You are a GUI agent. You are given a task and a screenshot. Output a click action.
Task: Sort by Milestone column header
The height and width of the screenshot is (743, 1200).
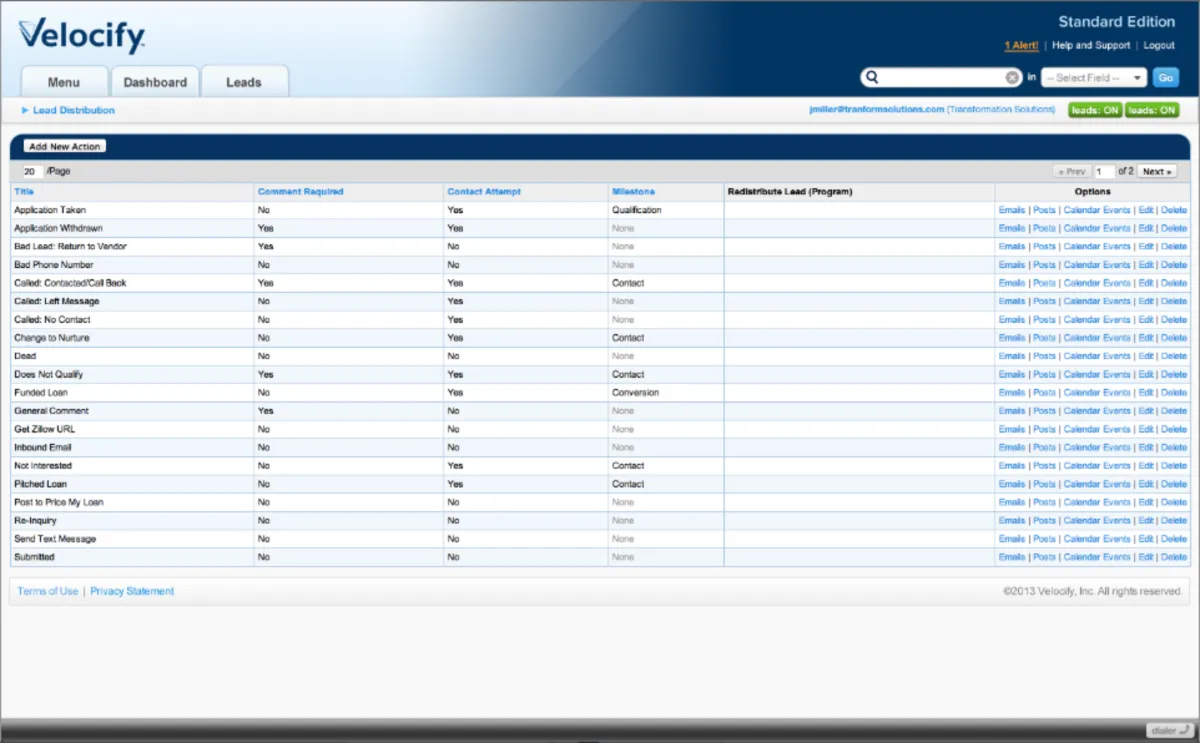pyautogui.click(x=633, y=191)
